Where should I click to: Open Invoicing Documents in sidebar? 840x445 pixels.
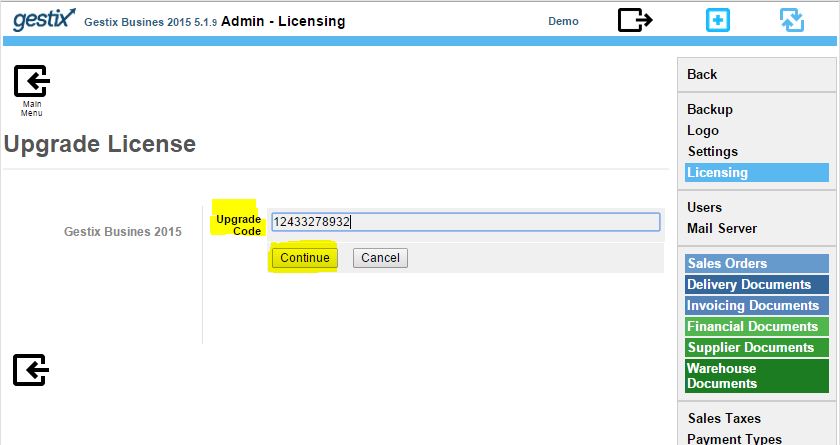(756, 305)
